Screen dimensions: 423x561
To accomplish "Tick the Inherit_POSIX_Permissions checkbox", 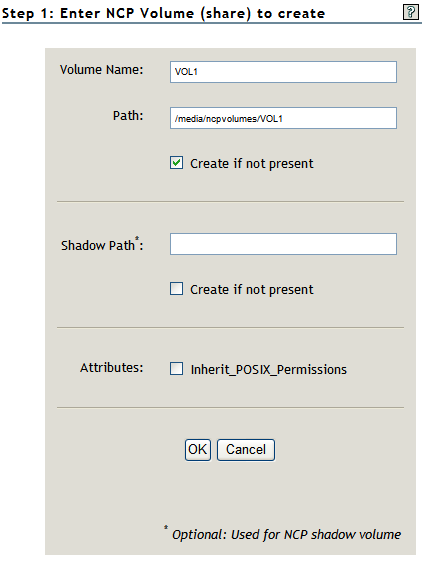I will [x=176, y=369].
